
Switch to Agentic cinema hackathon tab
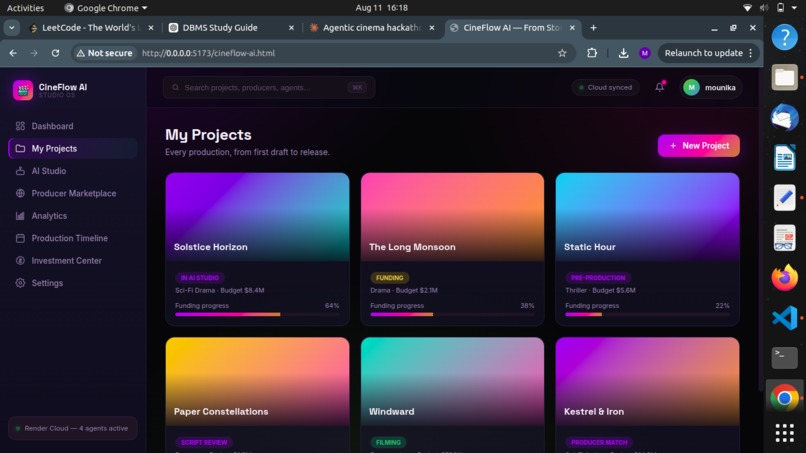point(371,28)
